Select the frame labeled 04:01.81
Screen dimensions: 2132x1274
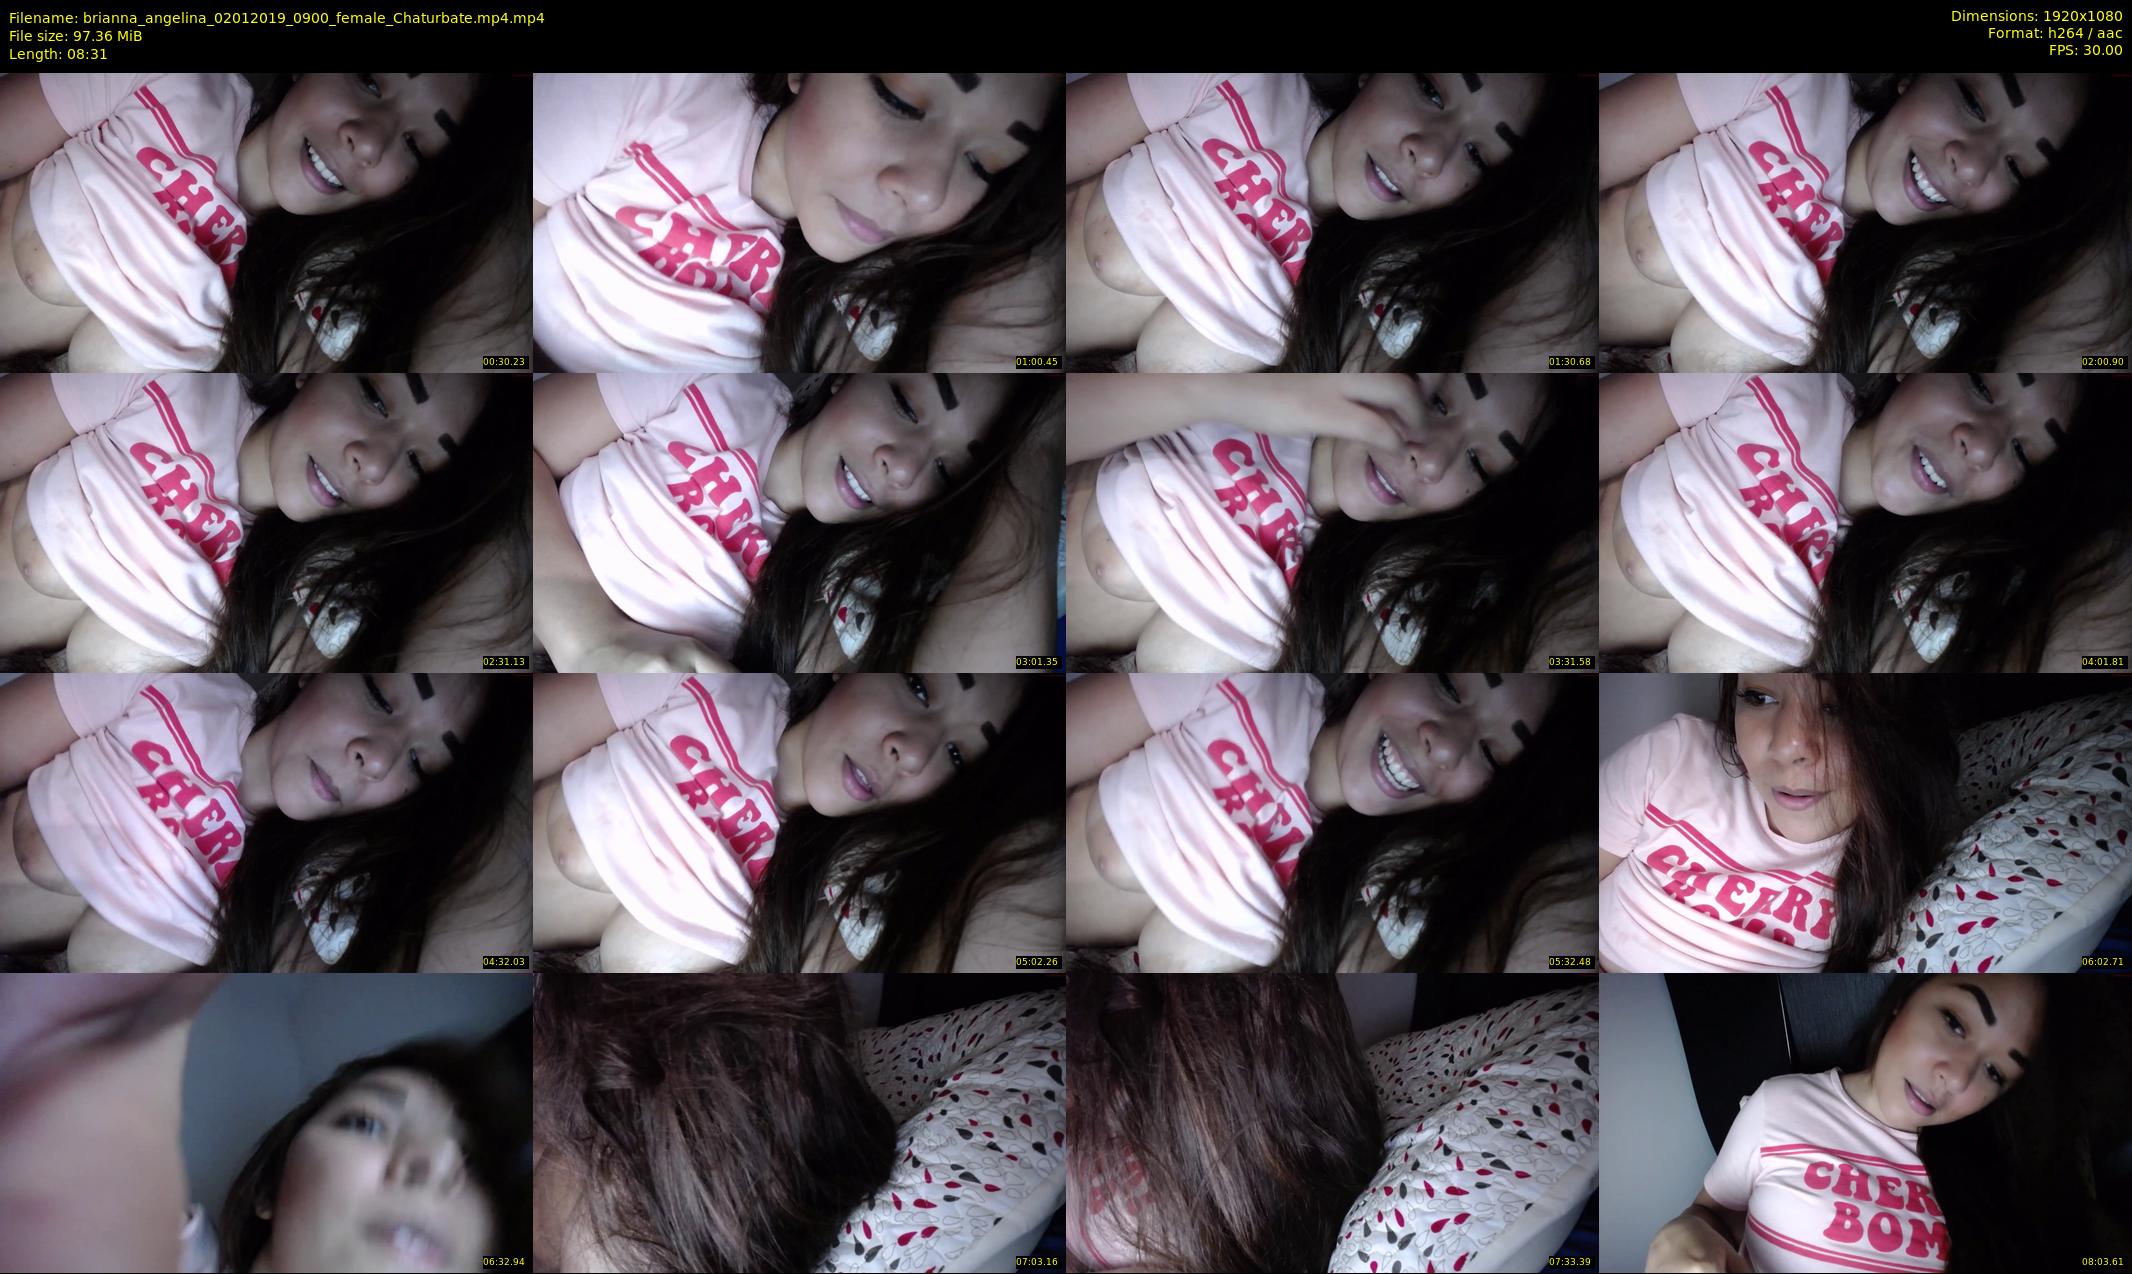1865,522
